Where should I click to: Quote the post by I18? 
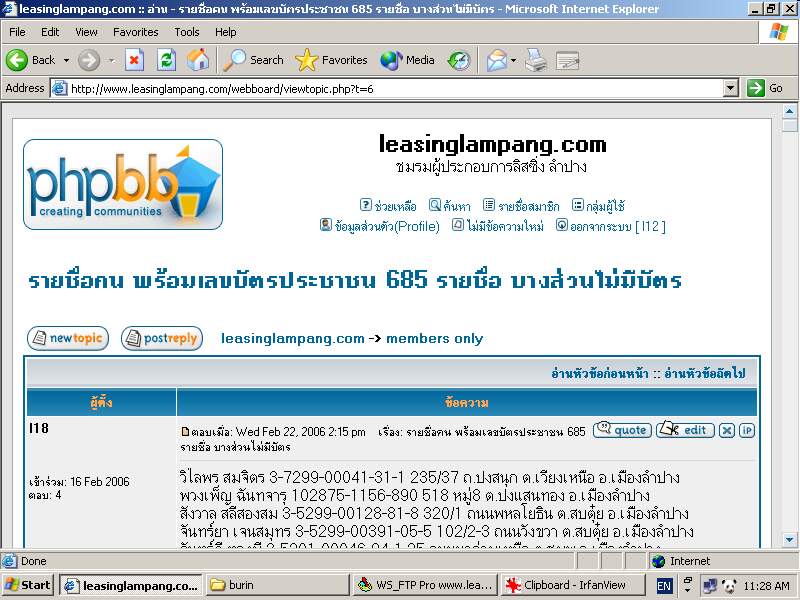[622, 430]
